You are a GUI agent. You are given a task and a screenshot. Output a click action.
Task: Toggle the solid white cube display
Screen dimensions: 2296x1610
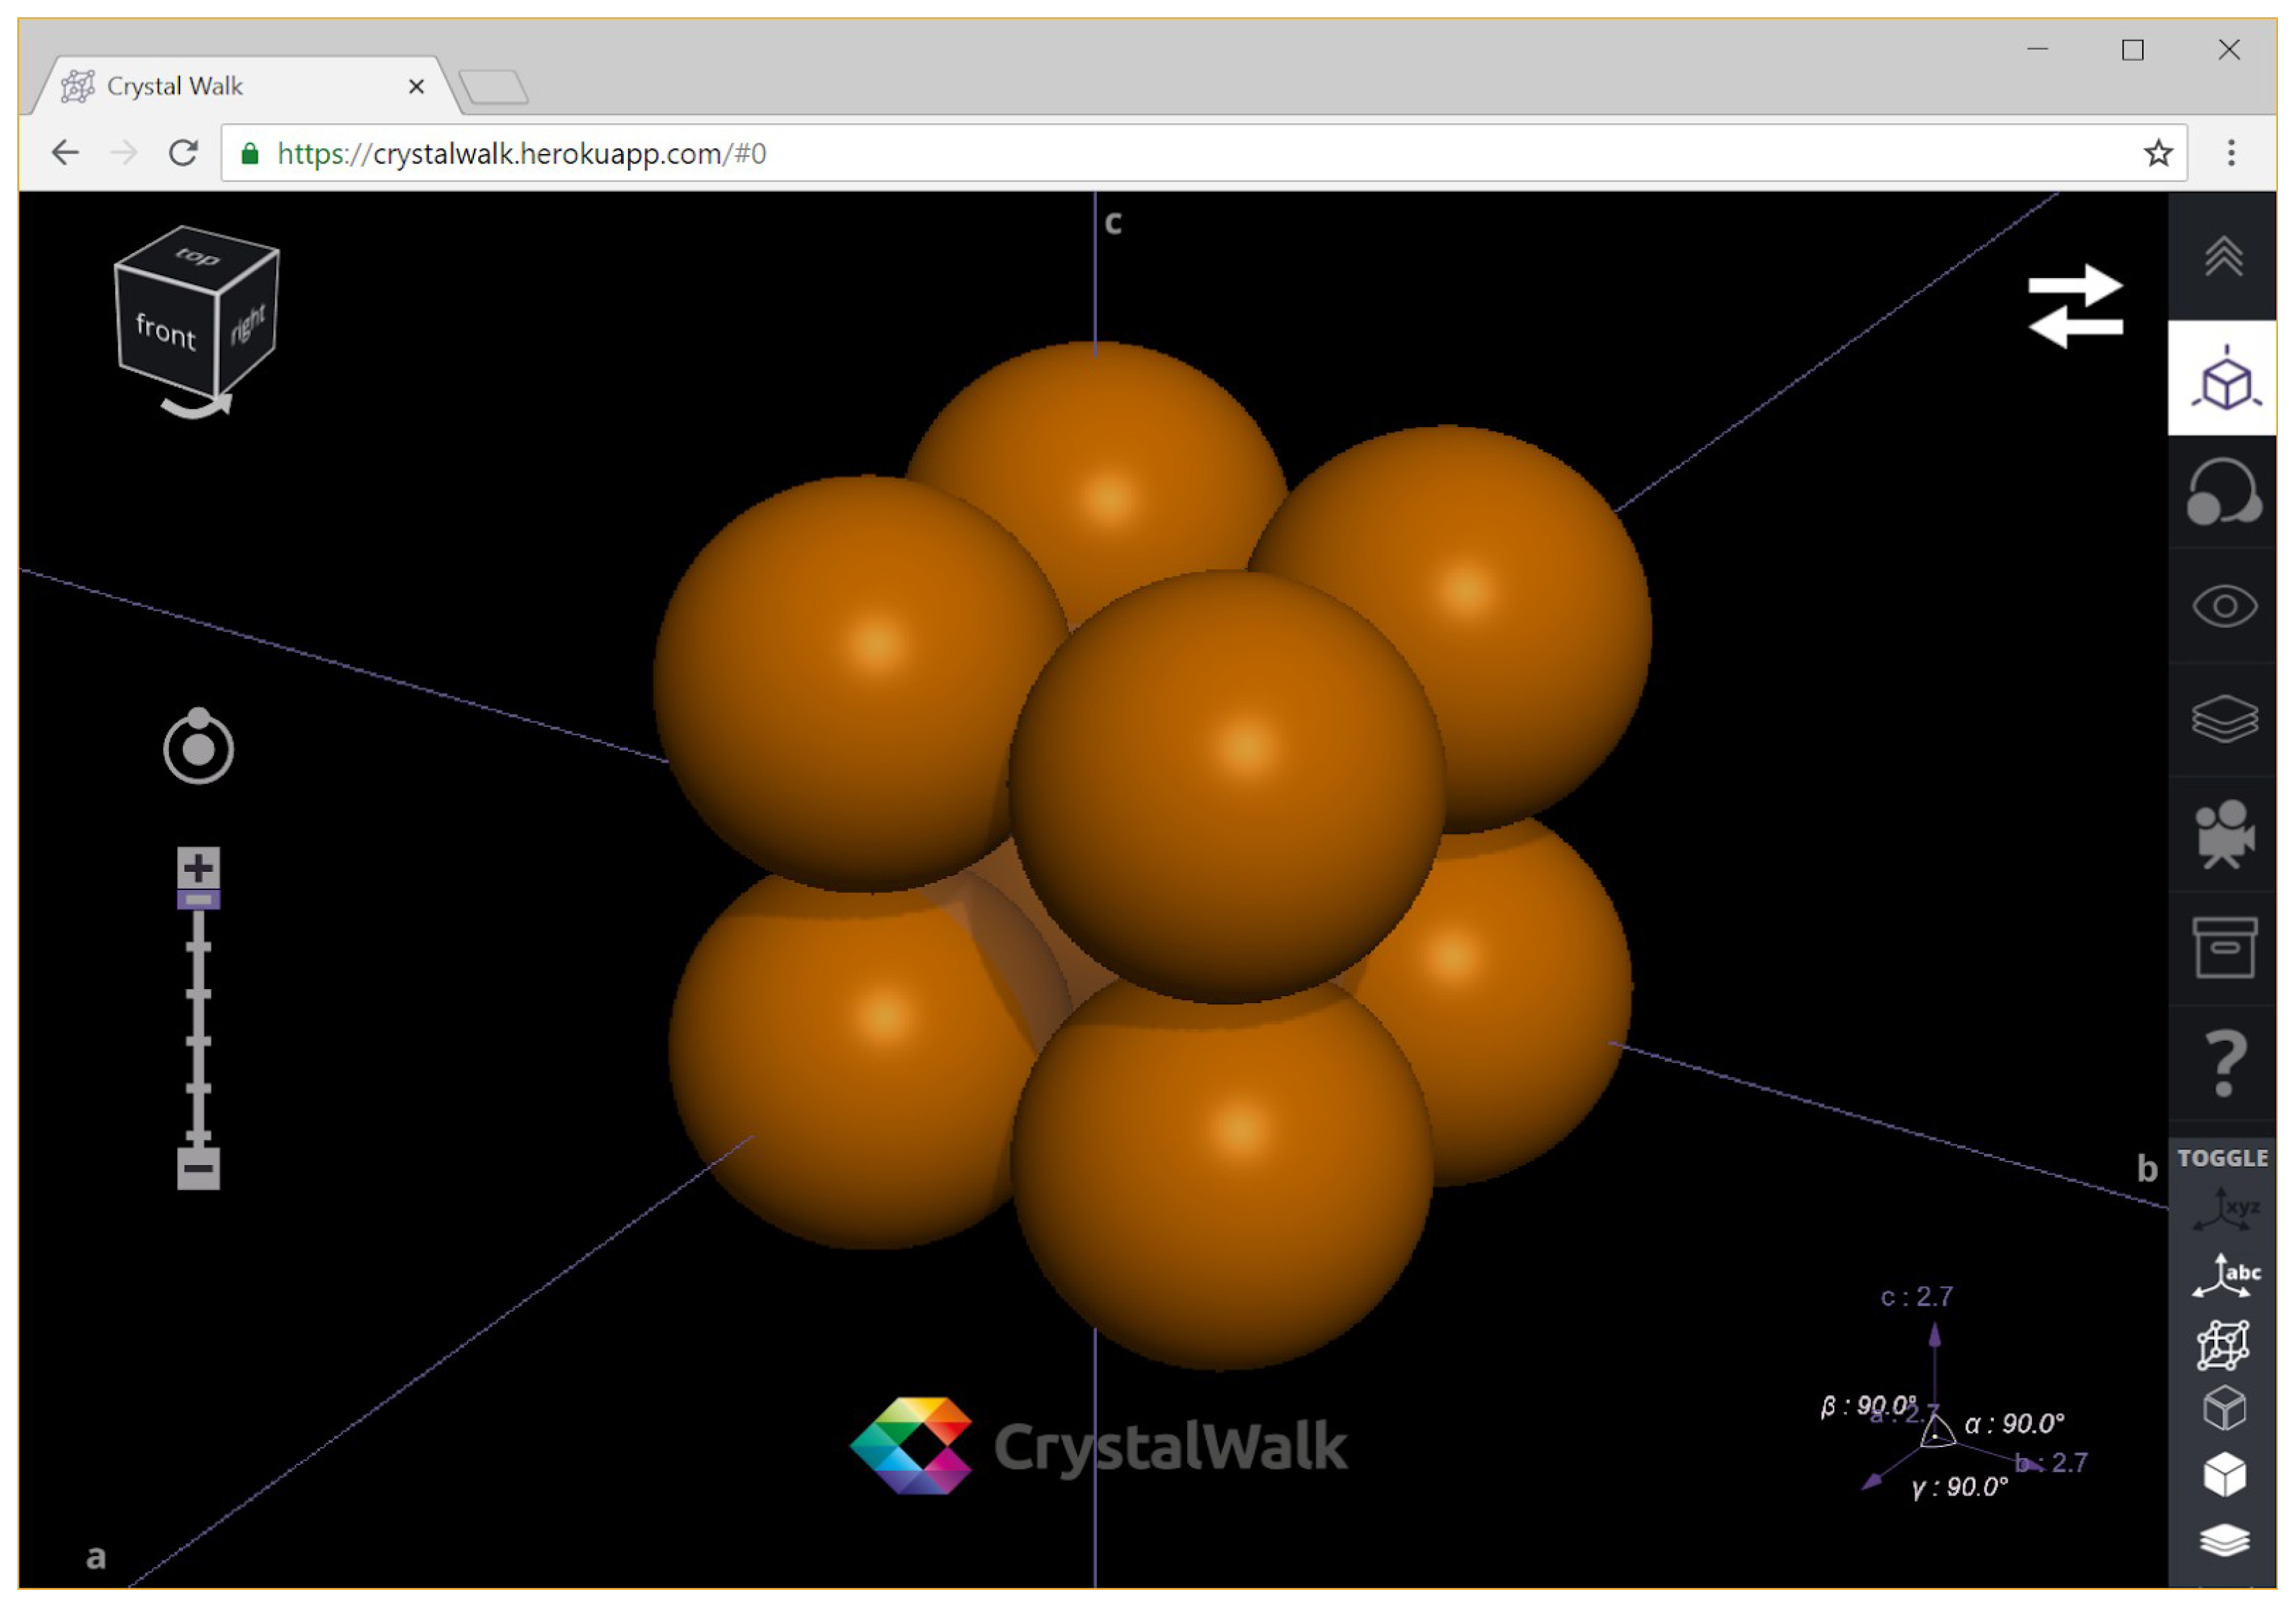2224,1476
